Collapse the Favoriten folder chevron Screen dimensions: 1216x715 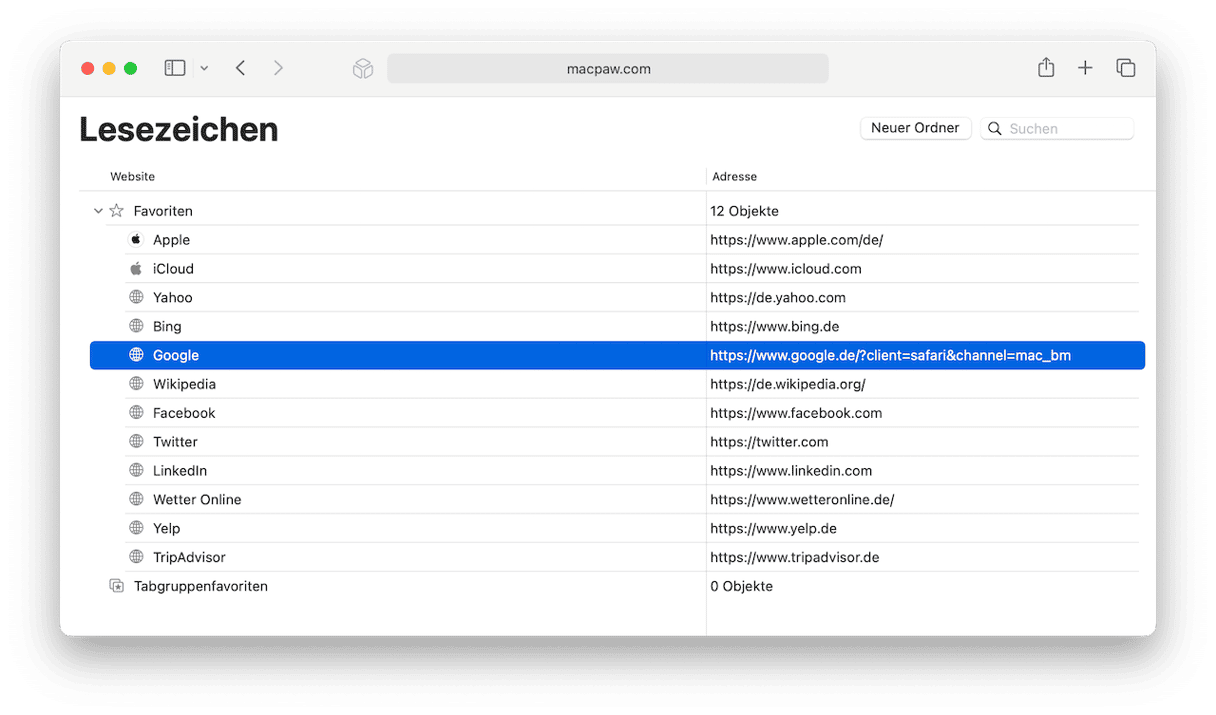pos(98,211)
